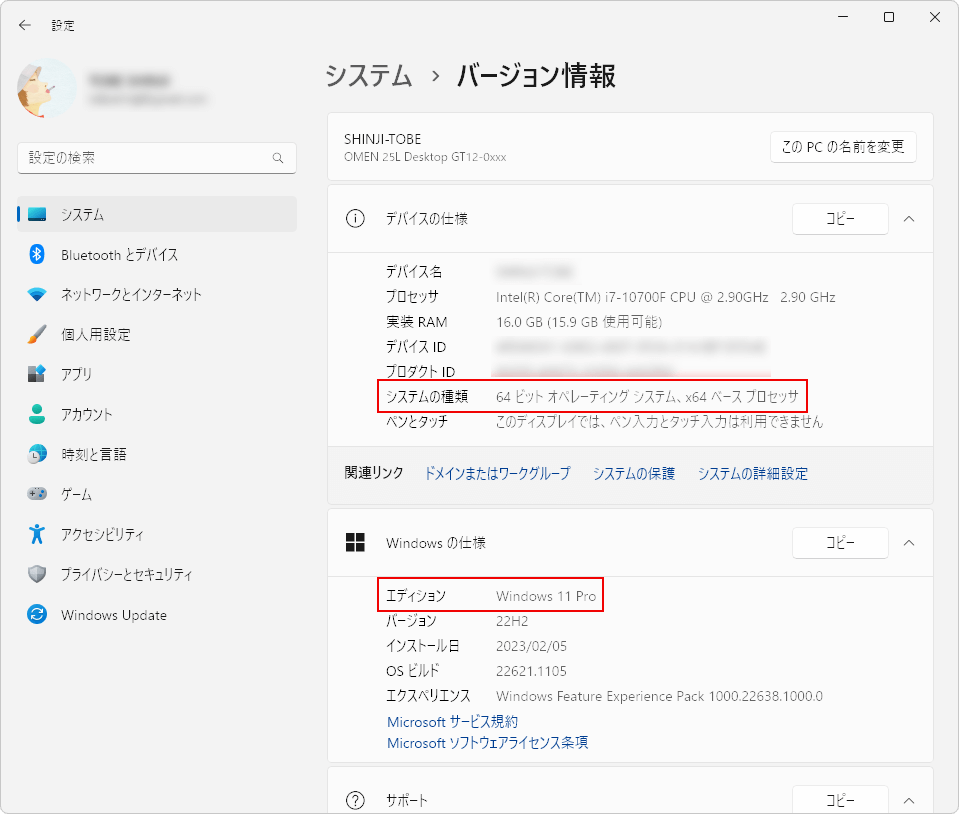Select the Windows 11 Pro edition value

click(546, 596)
